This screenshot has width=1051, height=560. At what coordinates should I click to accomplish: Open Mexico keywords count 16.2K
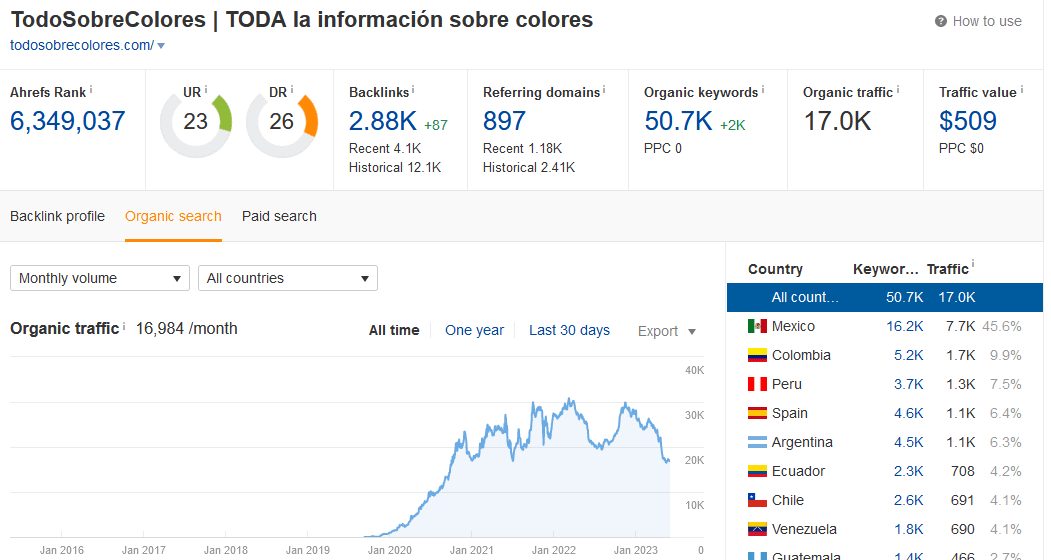coord(905,327)
